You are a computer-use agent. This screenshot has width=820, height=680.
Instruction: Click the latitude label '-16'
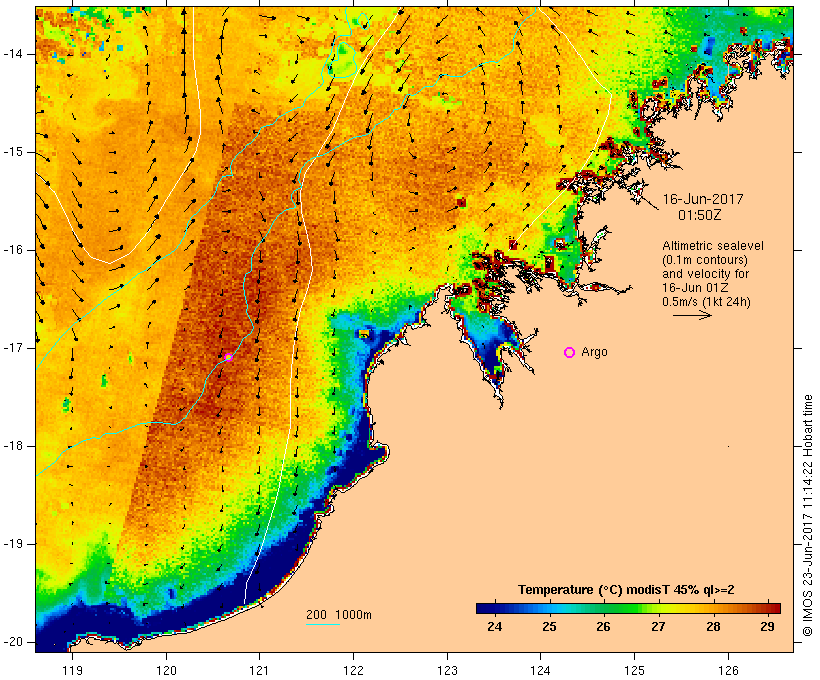tap(13, 250)
